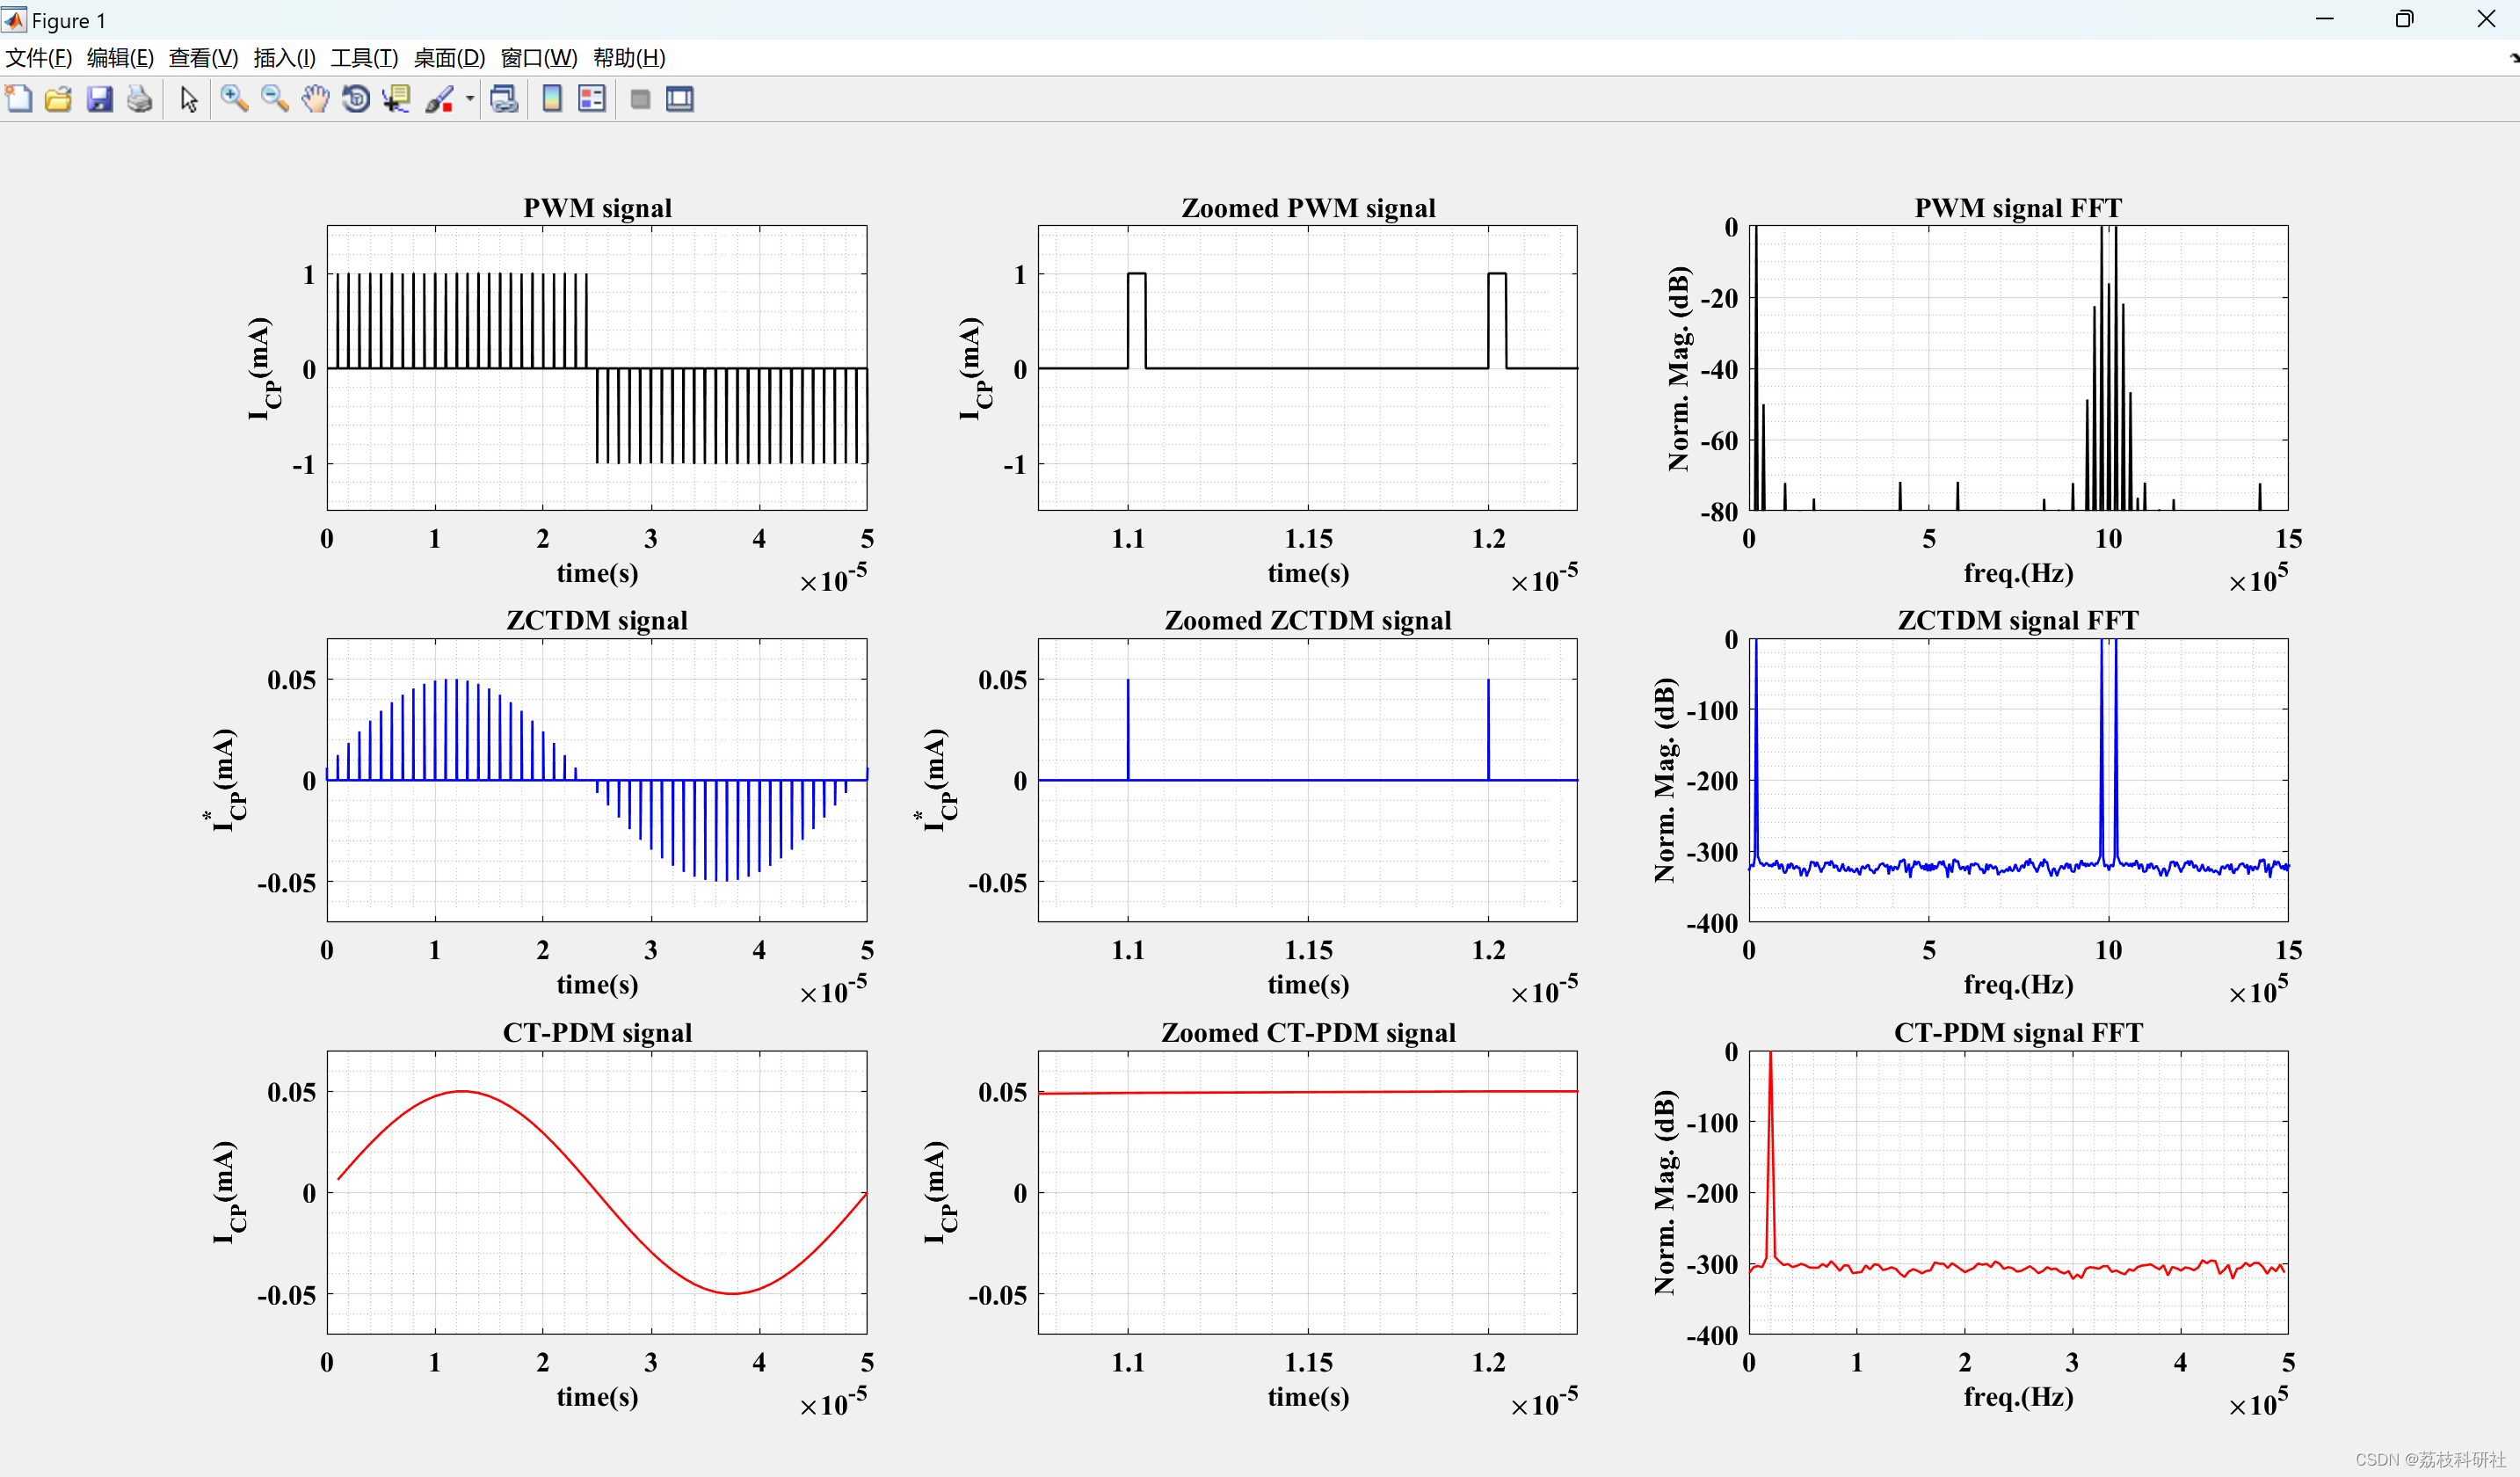Save the figure with floppy icon
The image size is (2520, 1477).
[x=99, y=99]
